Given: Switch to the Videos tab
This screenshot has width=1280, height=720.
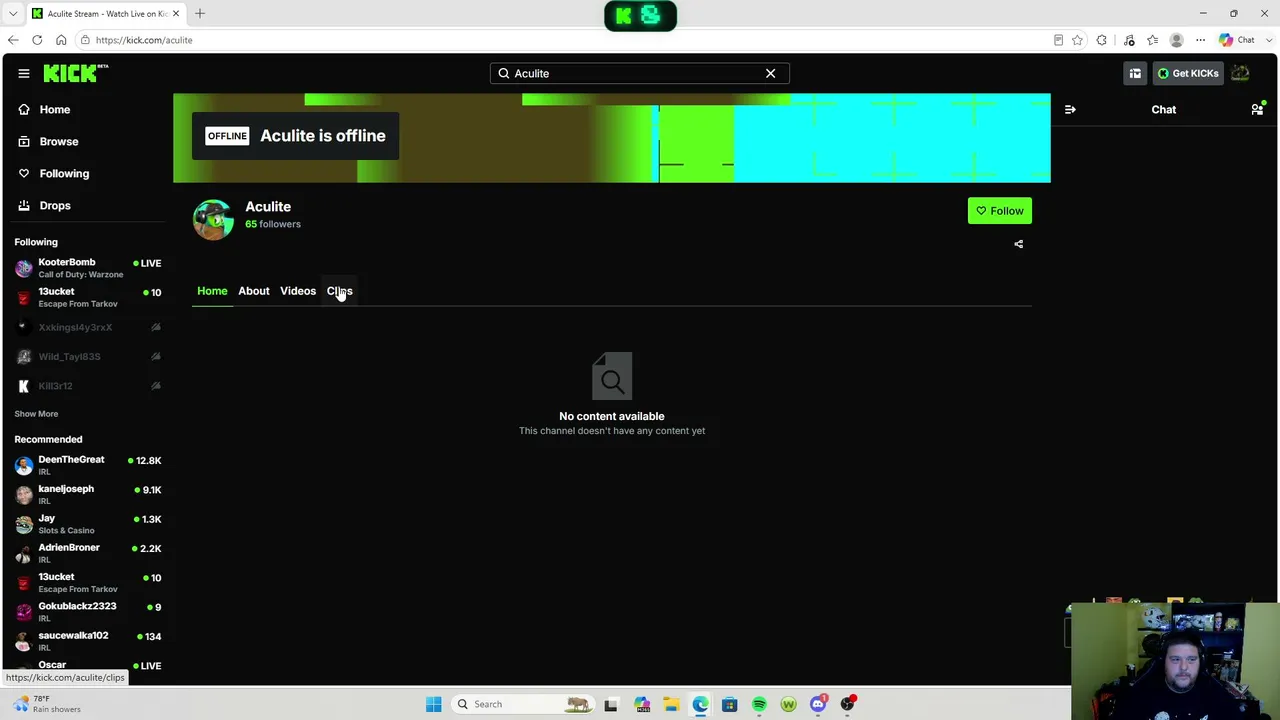Looking at the screenshot, I should point(298,291).
